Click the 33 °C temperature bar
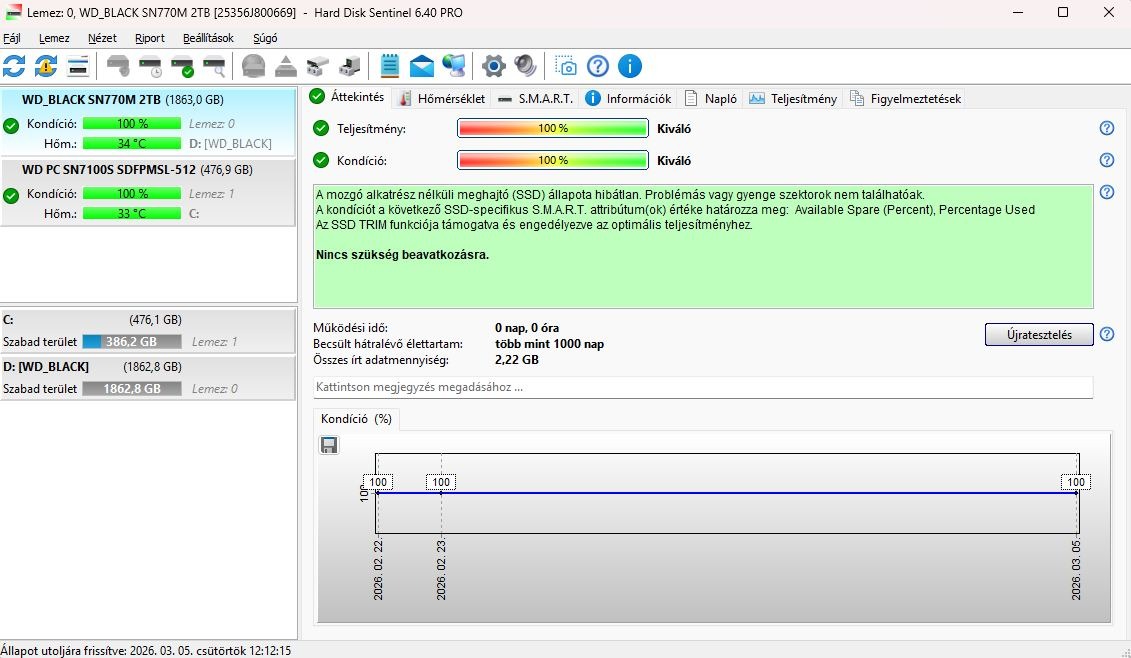This screenshot has height=658, width=1131. [x=132, y=214]
